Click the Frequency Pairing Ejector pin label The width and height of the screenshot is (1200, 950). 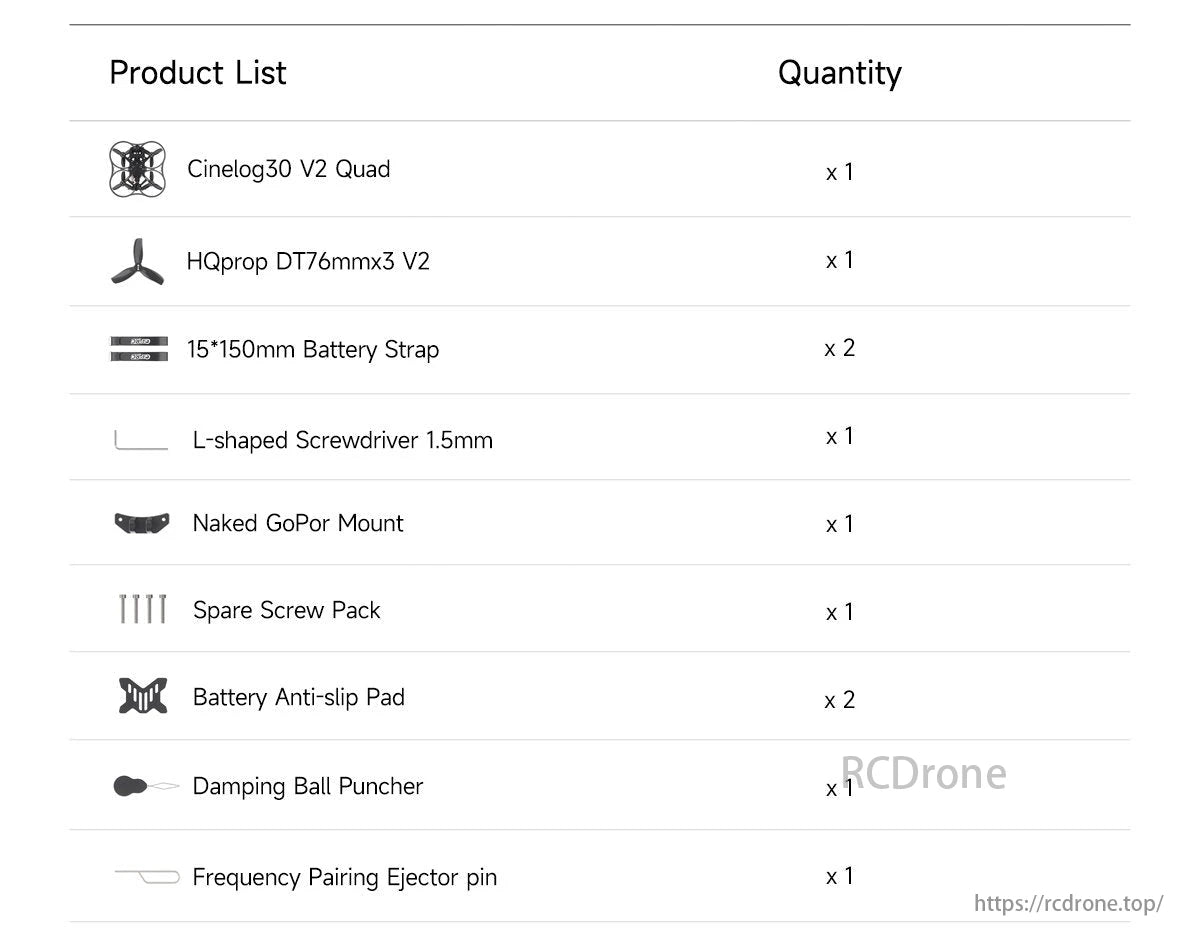click(344, 877)
